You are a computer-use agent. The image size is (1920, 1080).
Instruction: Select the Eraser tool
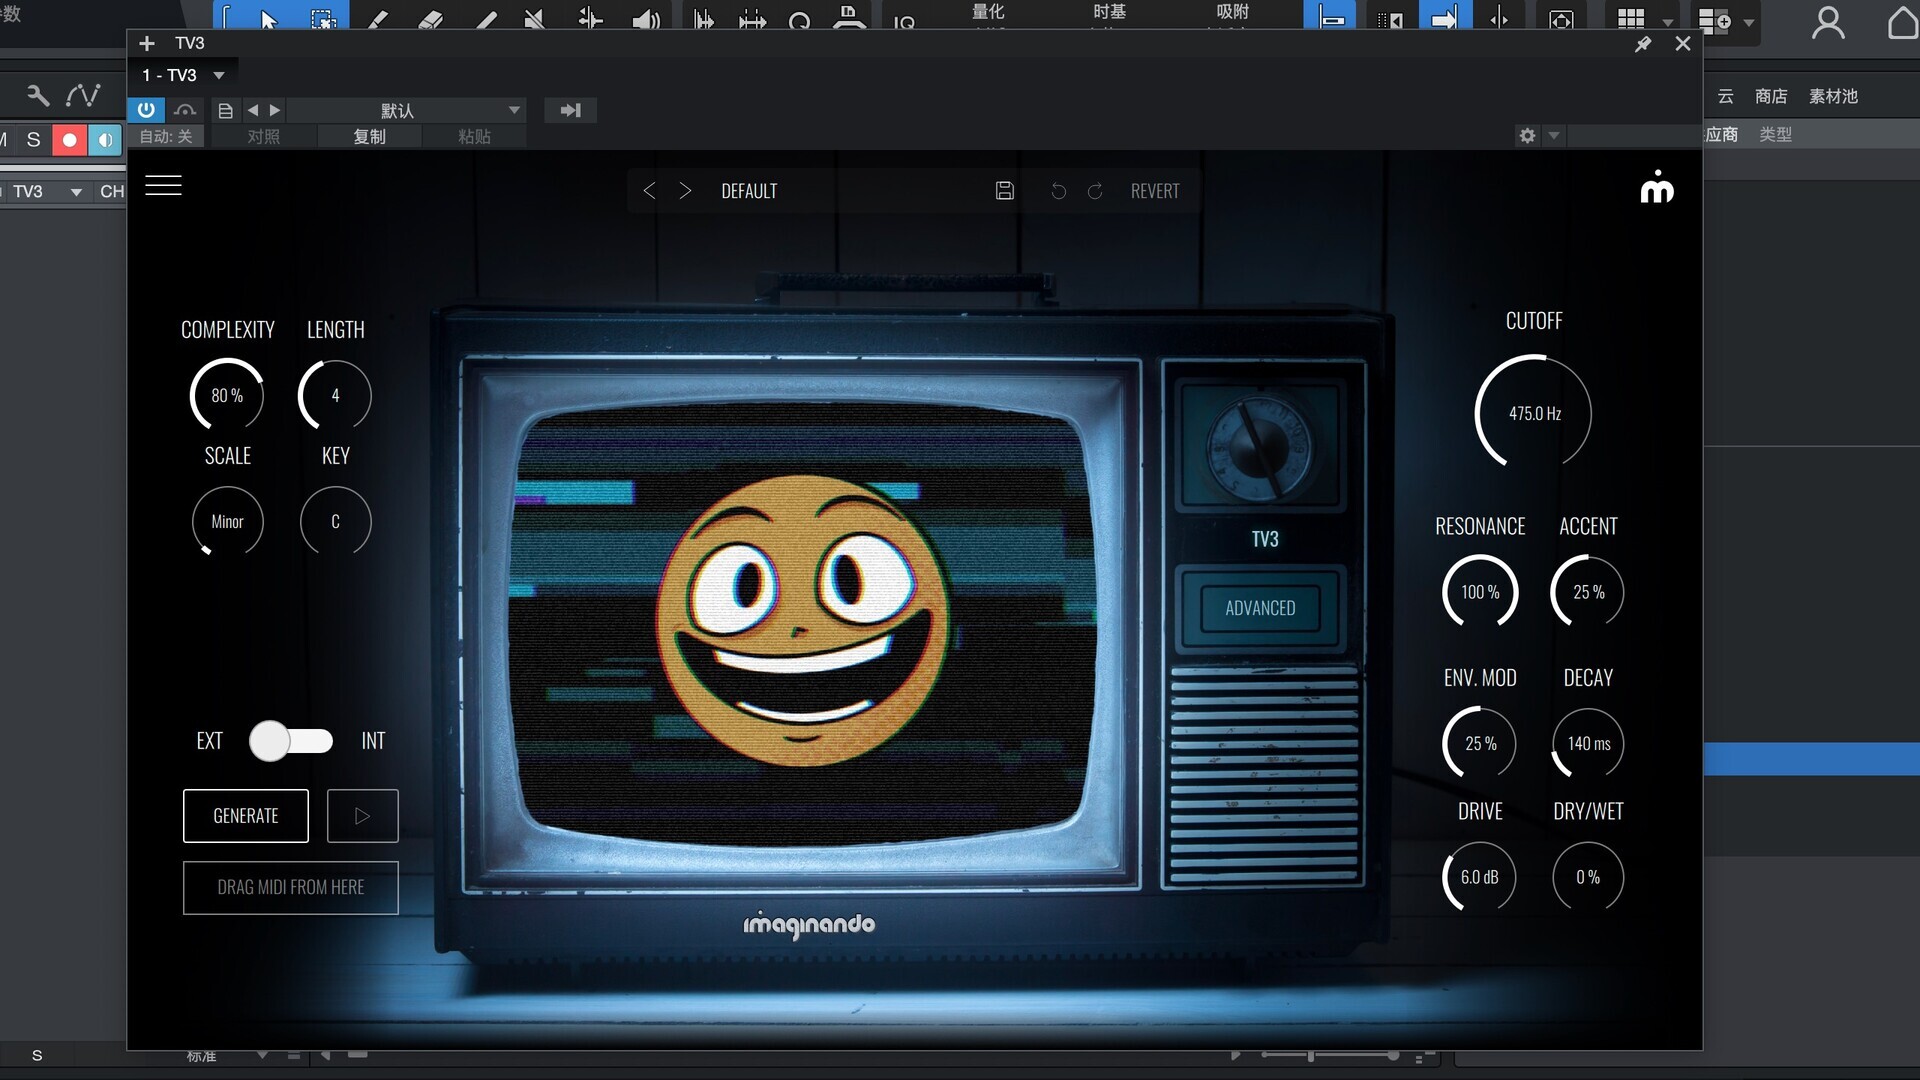(430, 19)
